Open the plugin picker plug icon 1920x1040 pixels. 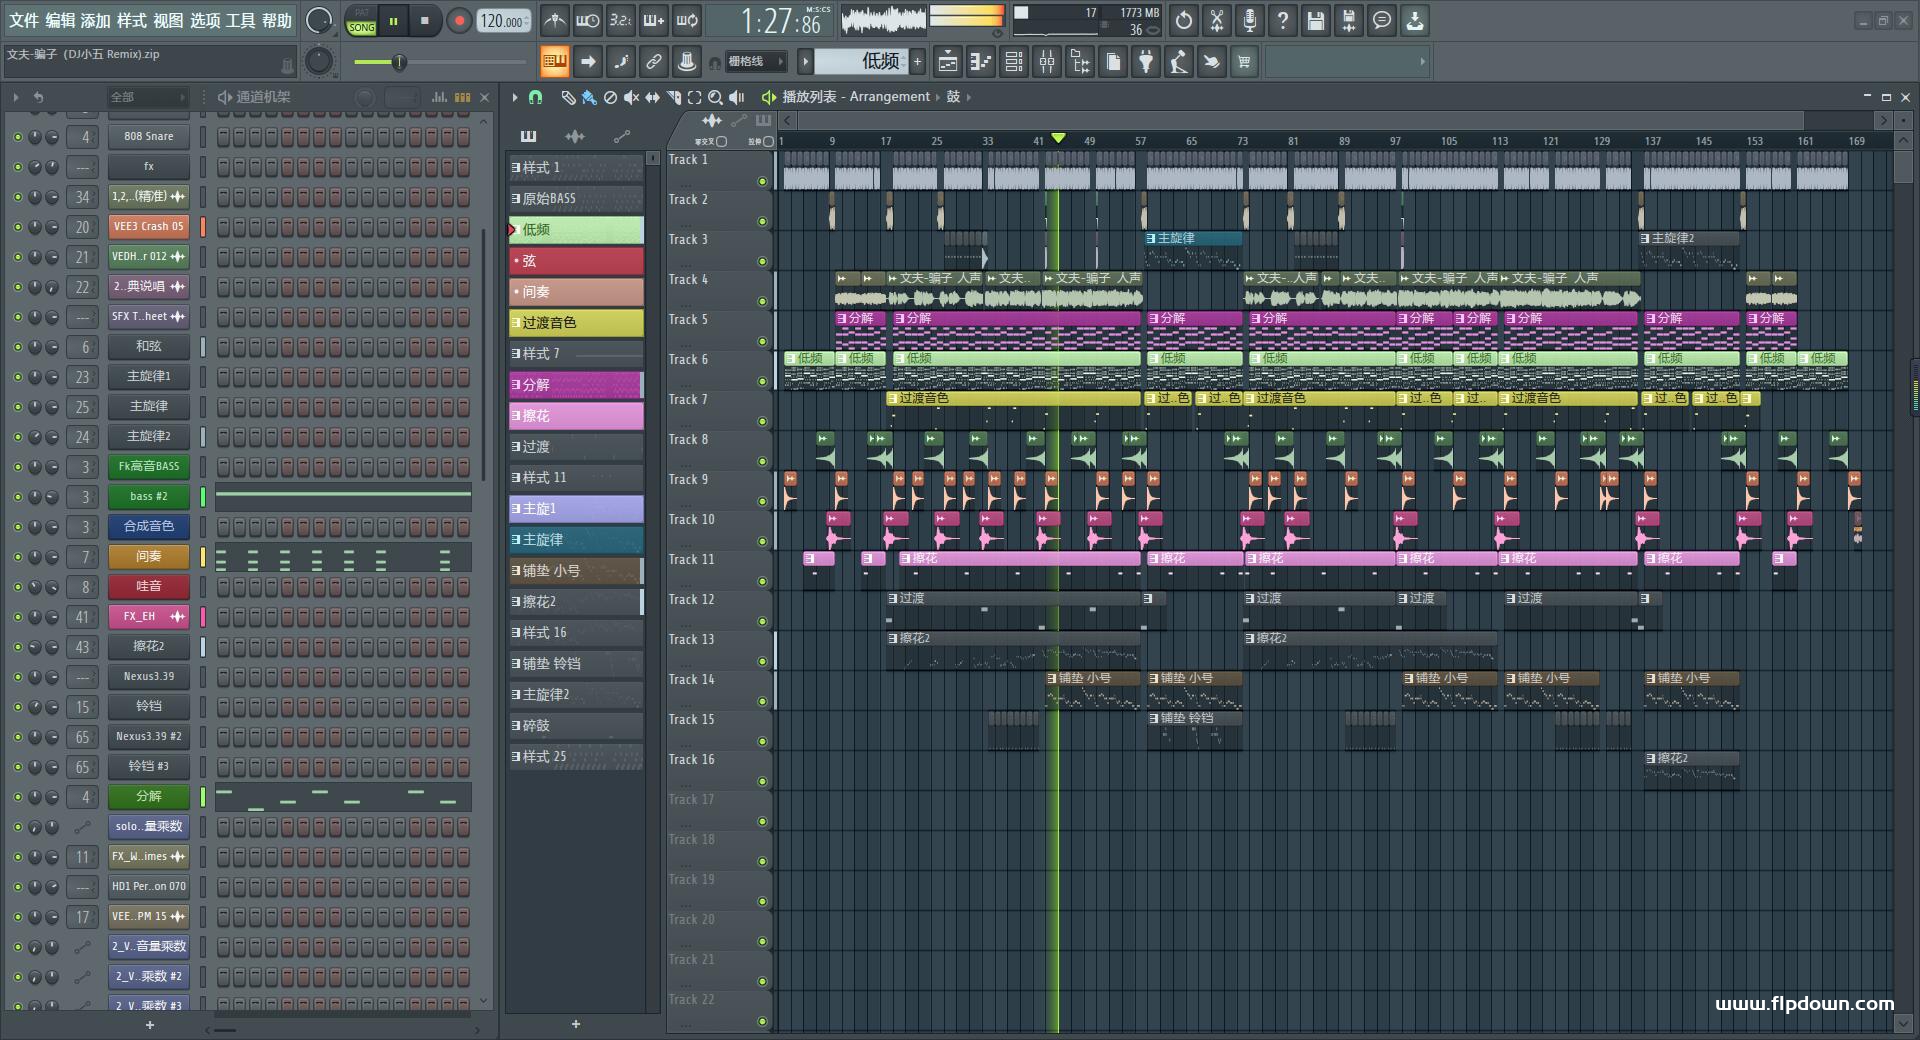point(1146,62)
